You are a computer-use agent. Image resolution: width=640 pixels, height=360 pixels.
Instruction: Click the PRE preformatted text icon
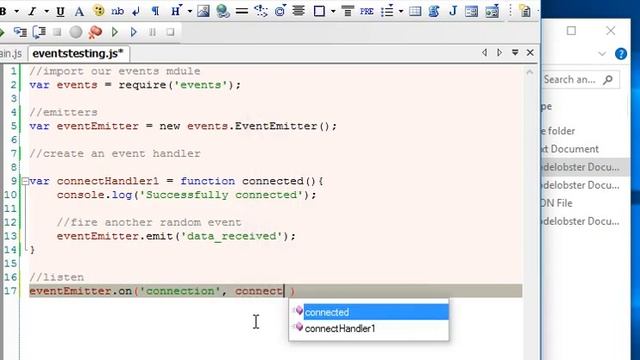[367, 11]
